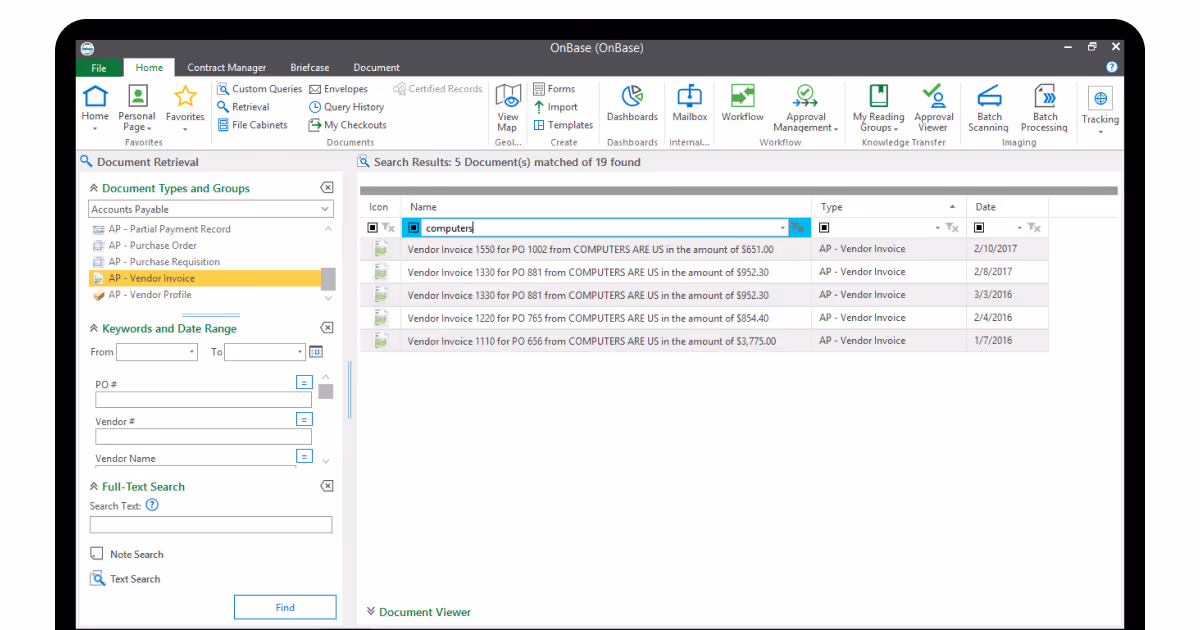Expand the Document Viewer panel
The height and width of the screenshot is (630, 1200).
370,611
